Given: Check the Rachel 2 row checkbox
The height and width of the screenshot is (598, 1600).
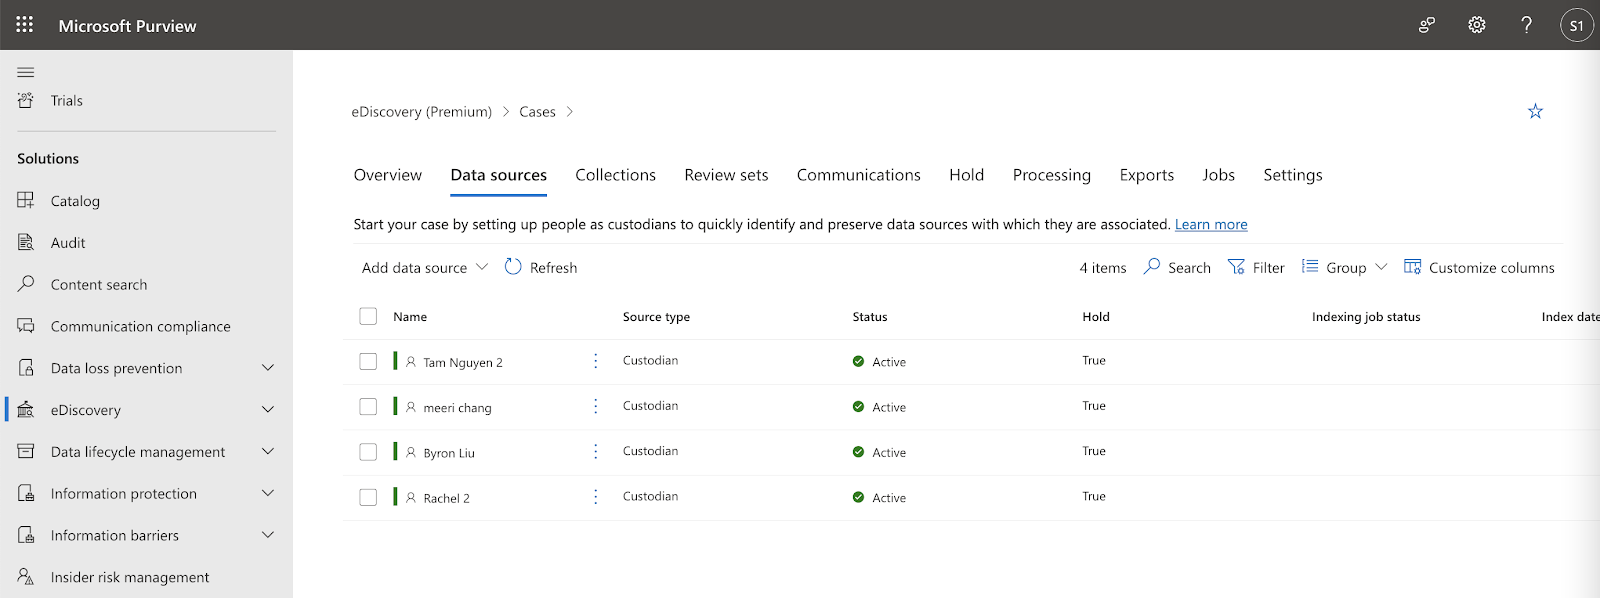Looking at the screenshot, I should (368, 497).
